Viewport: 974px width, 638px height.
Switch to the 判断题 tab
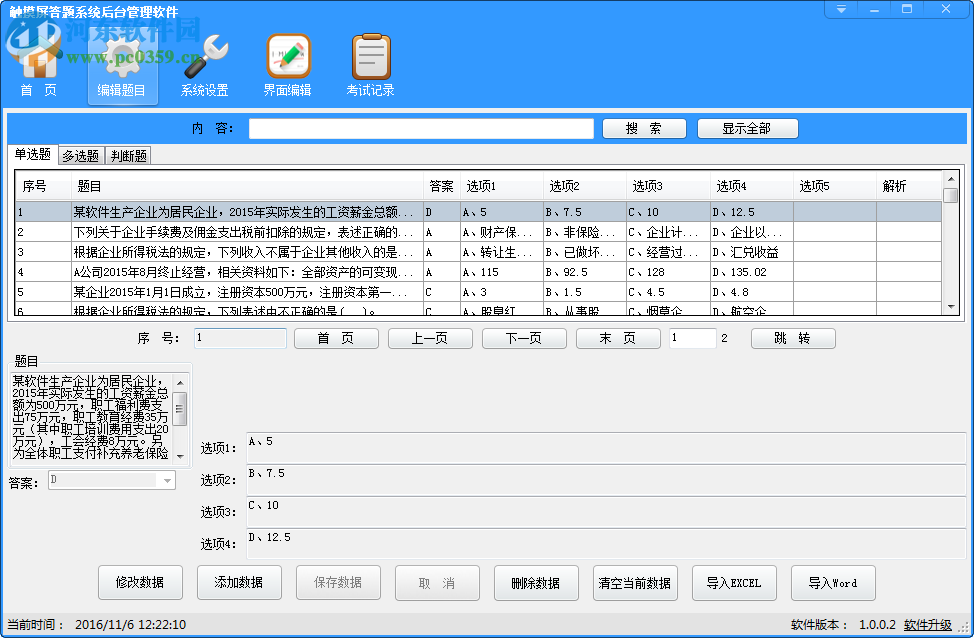pyautogui.click(x=127, y=155)
